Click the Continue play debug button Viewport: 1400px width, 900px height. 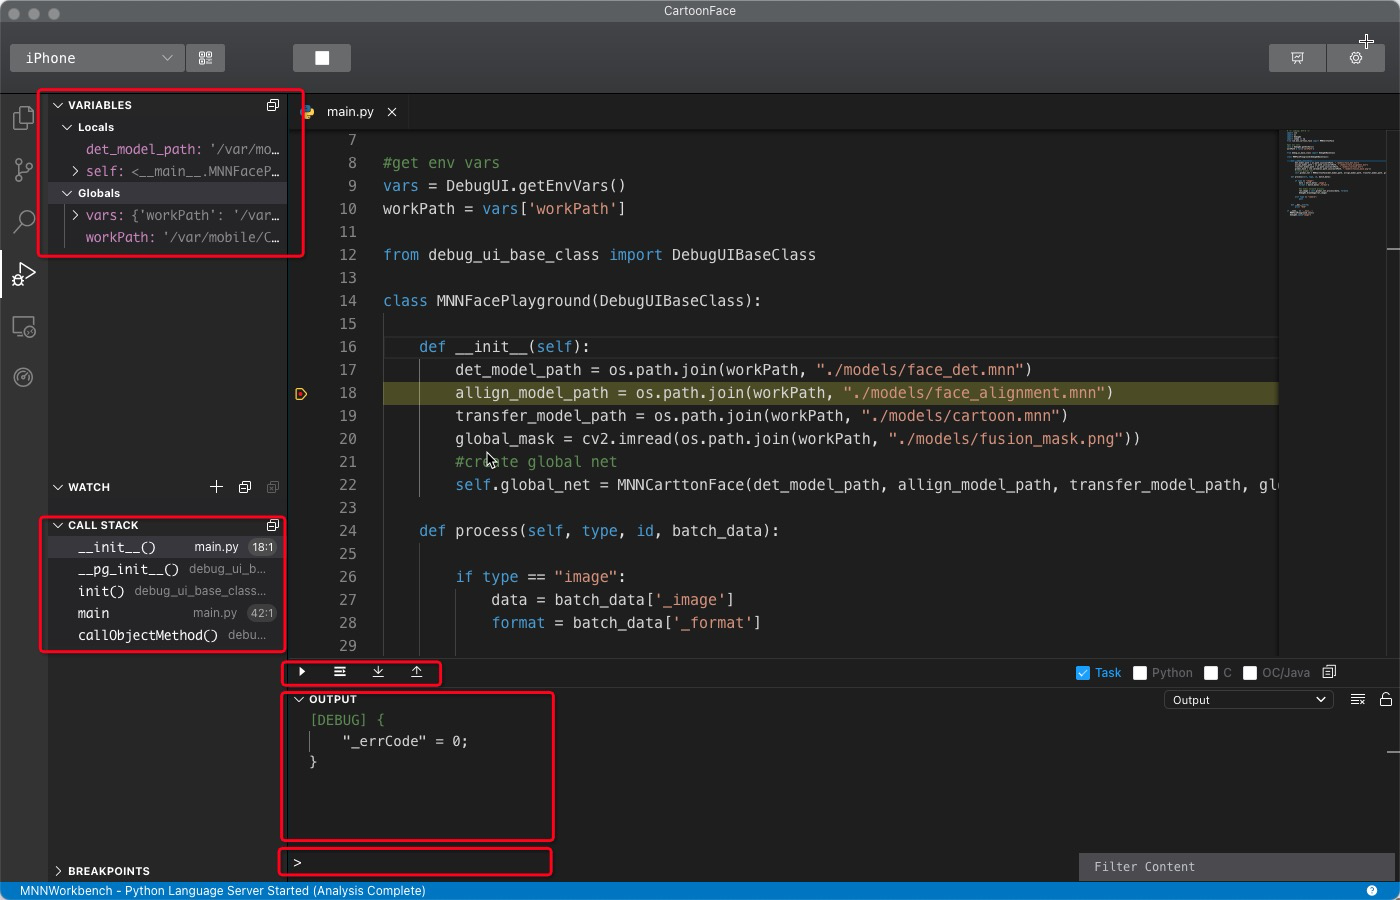coord(302,672)
